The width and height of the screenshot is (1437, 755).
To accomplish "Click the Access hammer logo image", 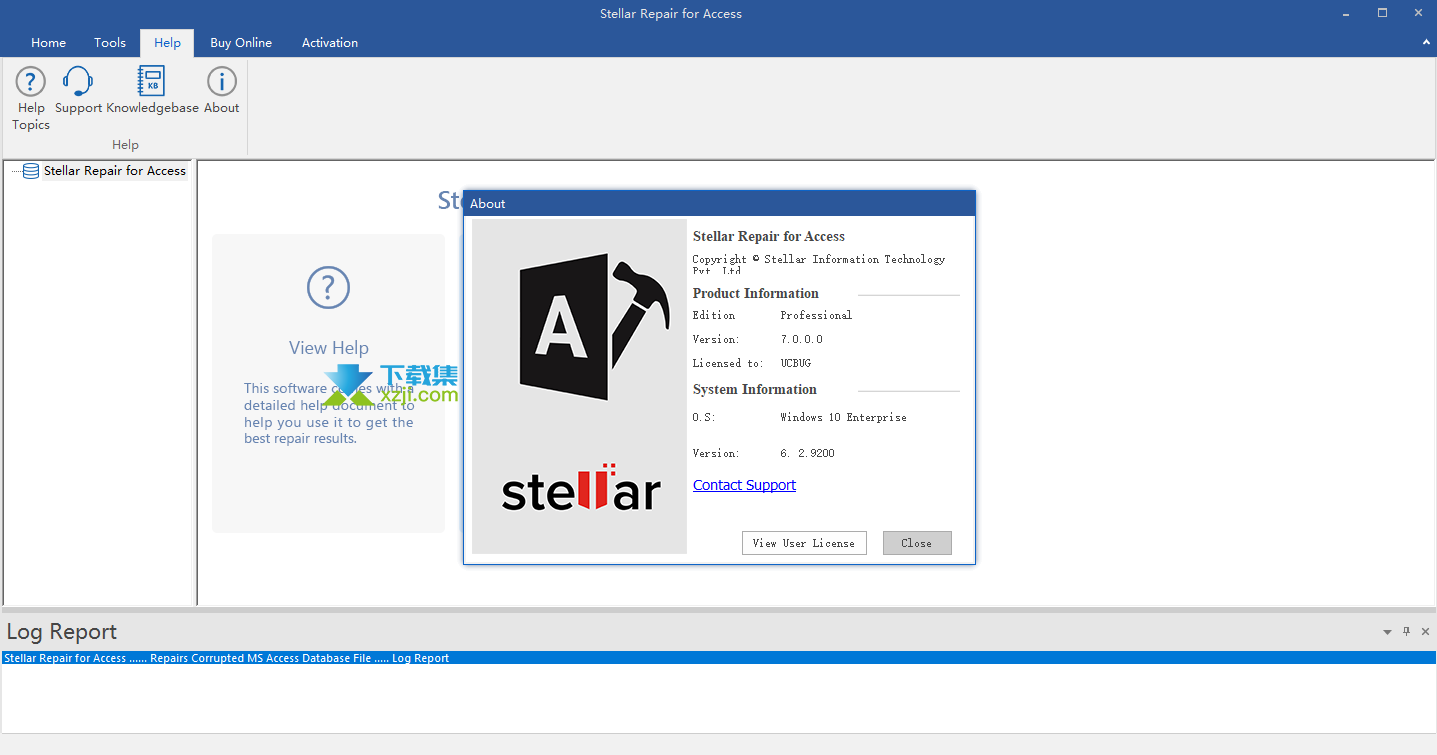I will coord(595,327).
